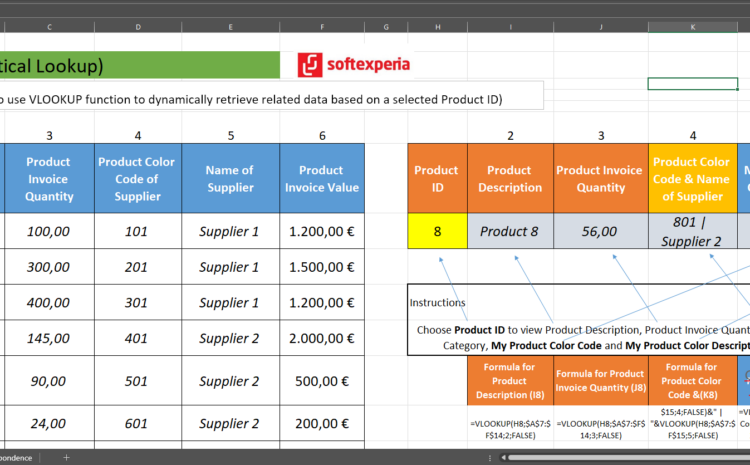The height and width of the screenshot is (465, 750).
Task: Select 'Supplier 2' in the 401 row
Action: [231, 338]
